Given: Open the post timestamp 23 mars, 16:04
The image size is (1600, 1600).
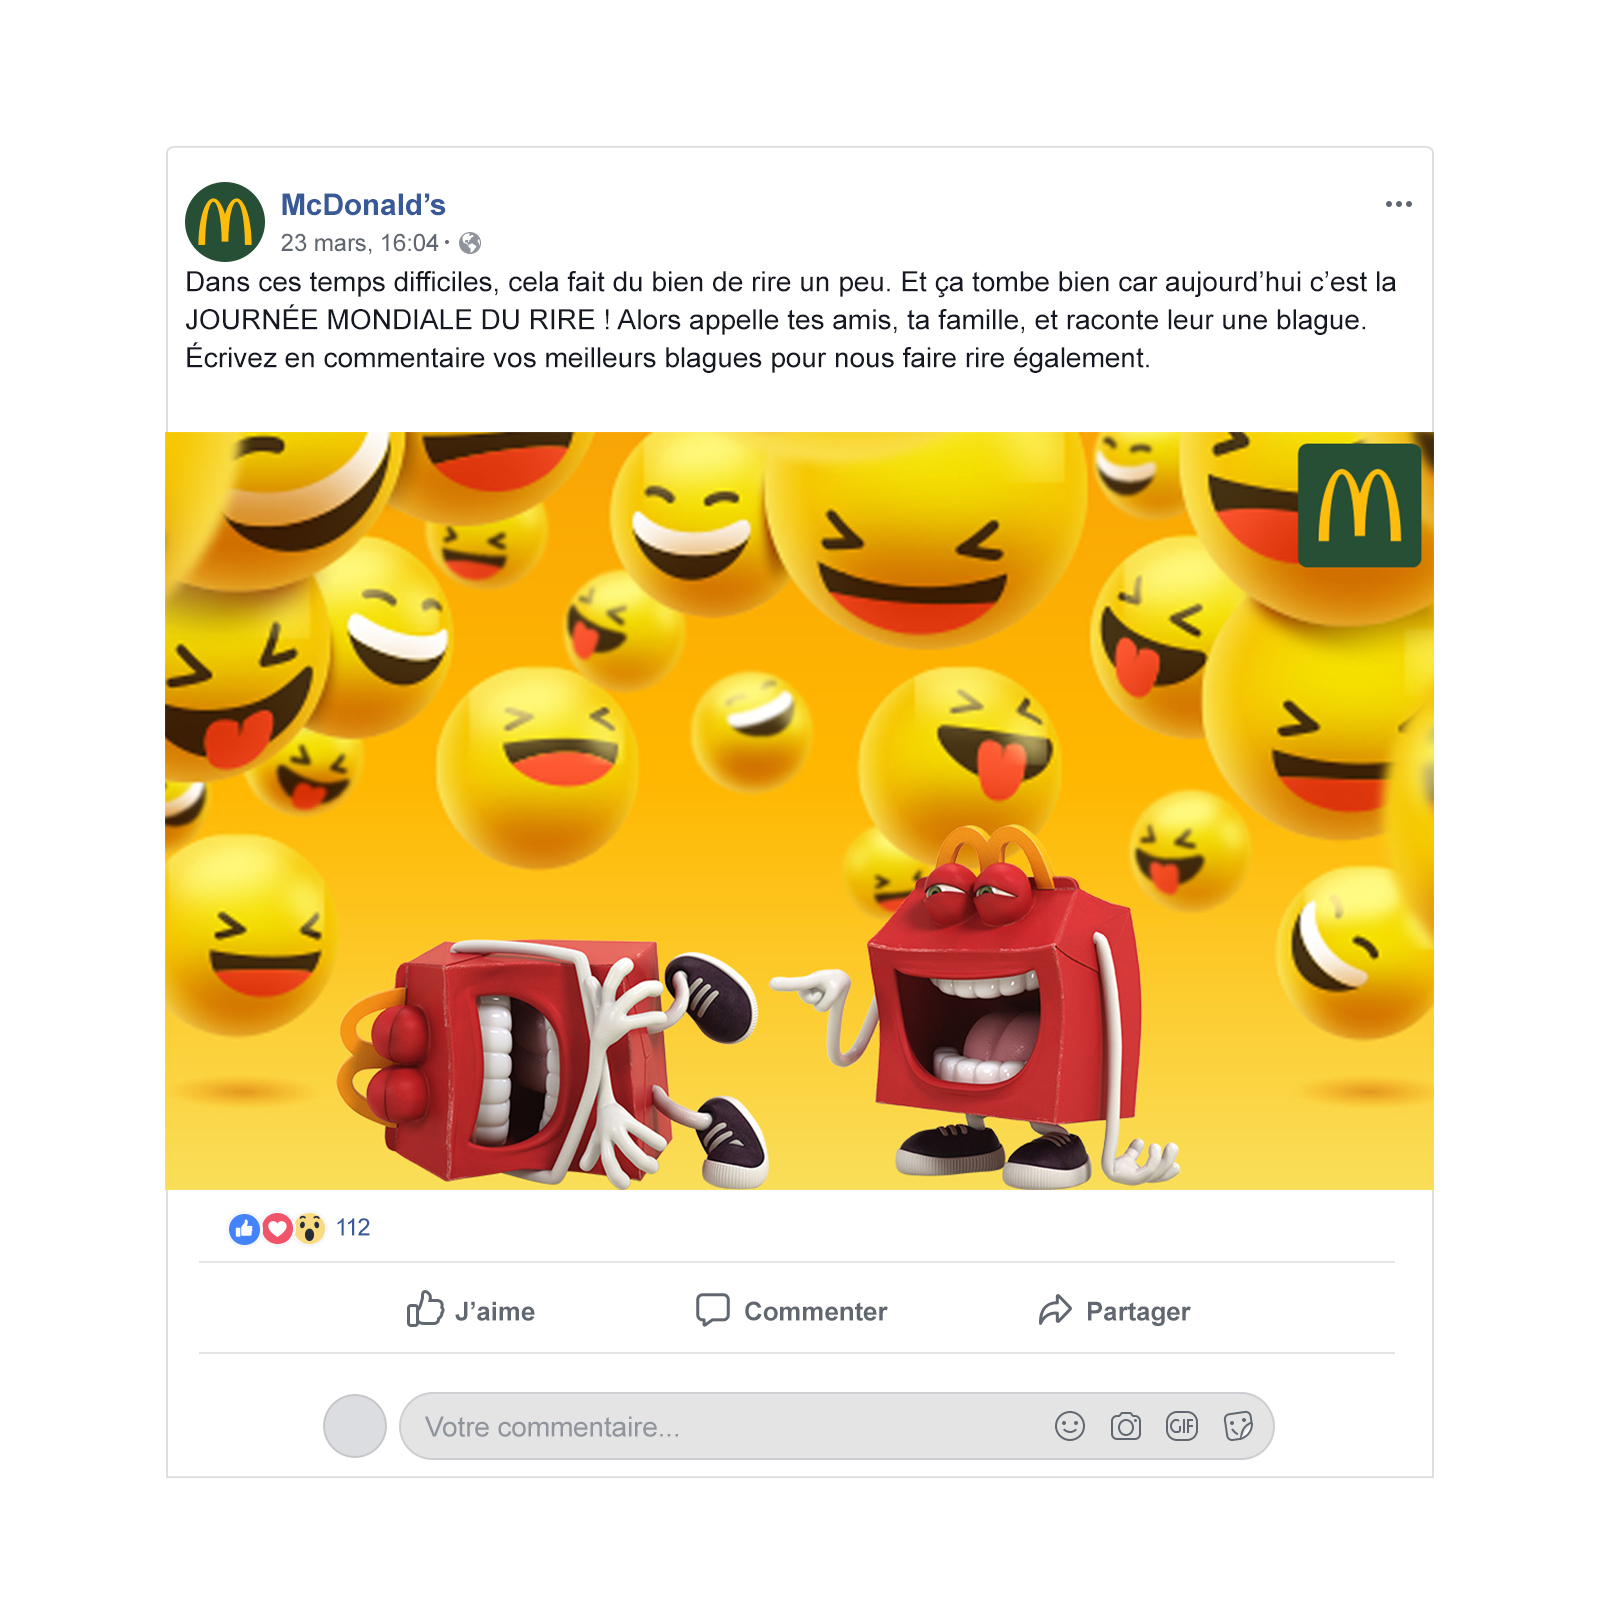Looking at the screenshot, I should click(359, 243).
